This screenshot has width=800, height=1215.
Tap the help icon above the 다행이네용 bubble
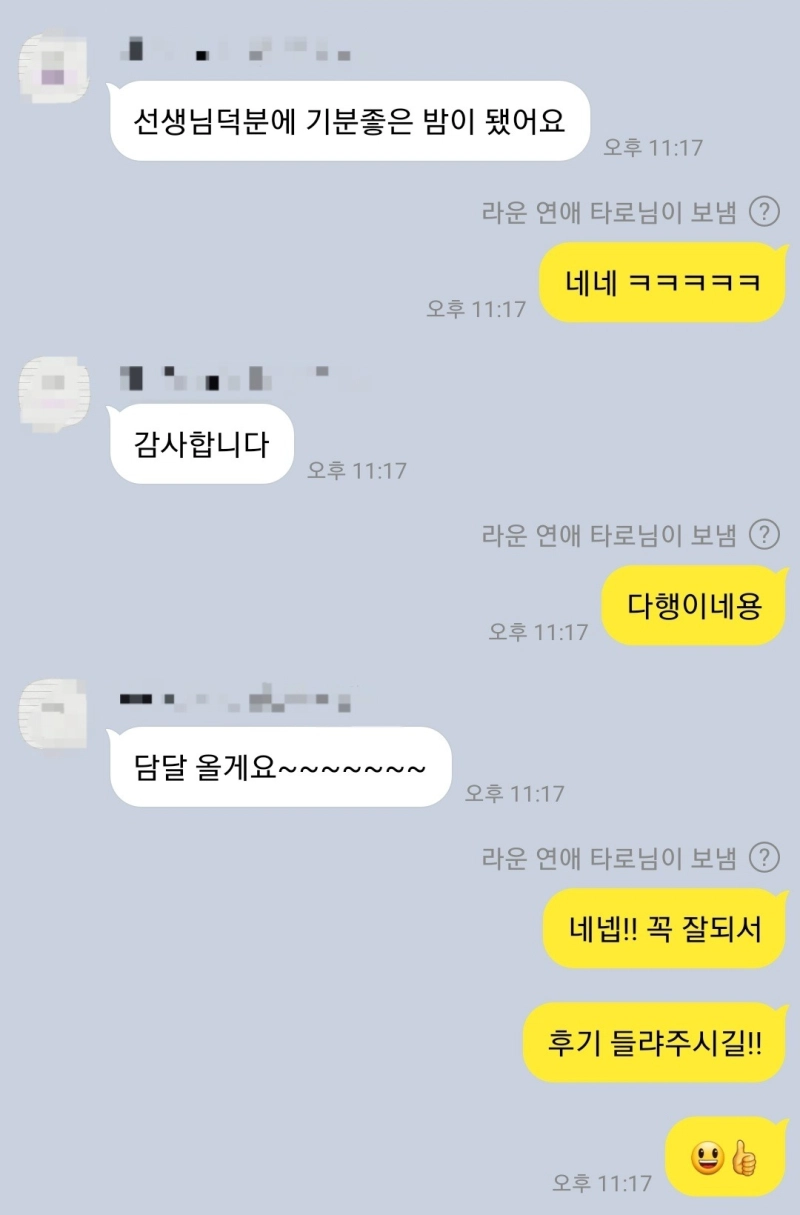pyautogui.click(x=764, y=535)
